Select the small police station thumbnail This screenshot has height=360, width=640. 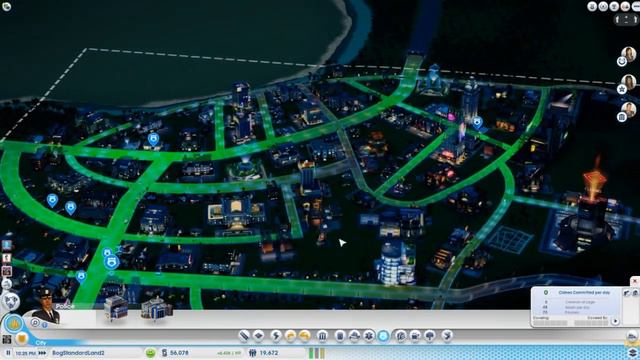116,307
